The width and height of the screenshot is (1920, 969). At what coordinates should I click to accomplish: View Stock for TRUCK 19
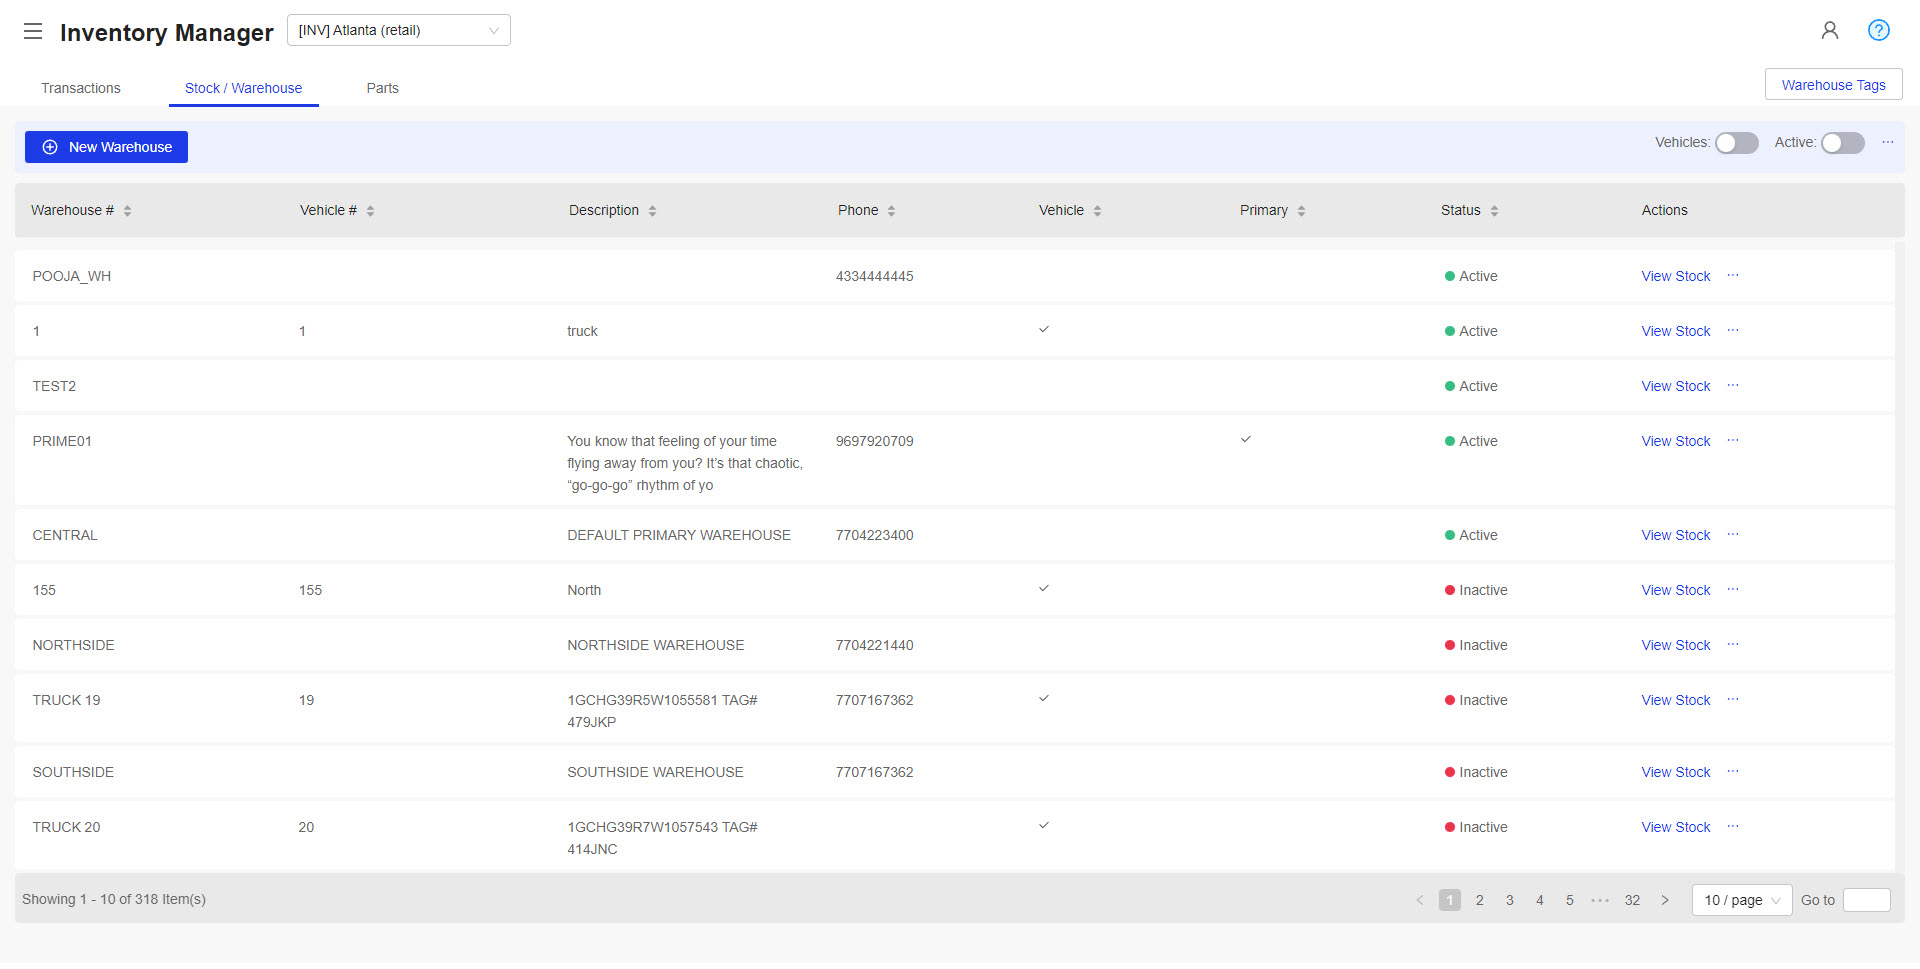click(1676, 700)
